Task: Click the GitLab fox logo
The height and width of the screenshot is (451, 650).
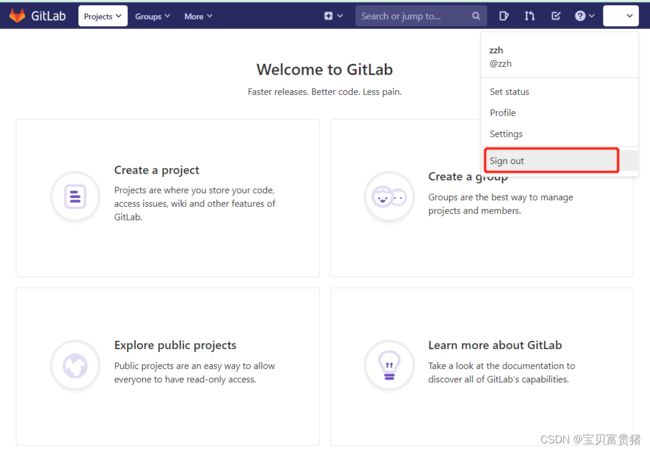Action: pos(17,16)
